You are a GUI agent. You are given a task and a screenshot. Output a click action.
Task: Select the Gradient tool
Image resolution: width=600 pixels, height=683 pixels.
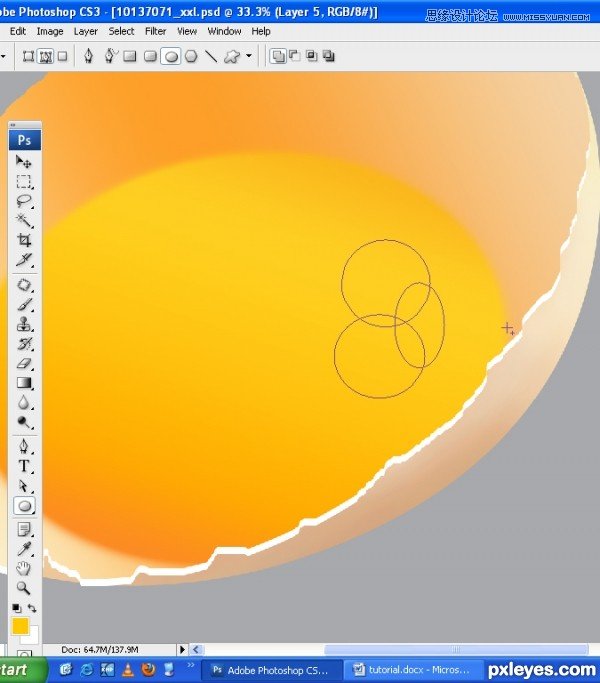(24, 383)
